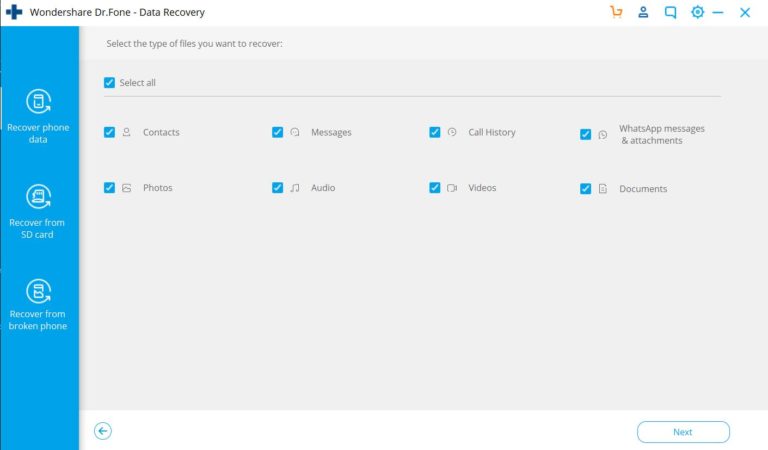768x450 pixels.
Task: Go back with the arrow button
Action: [x=103, y=431]
